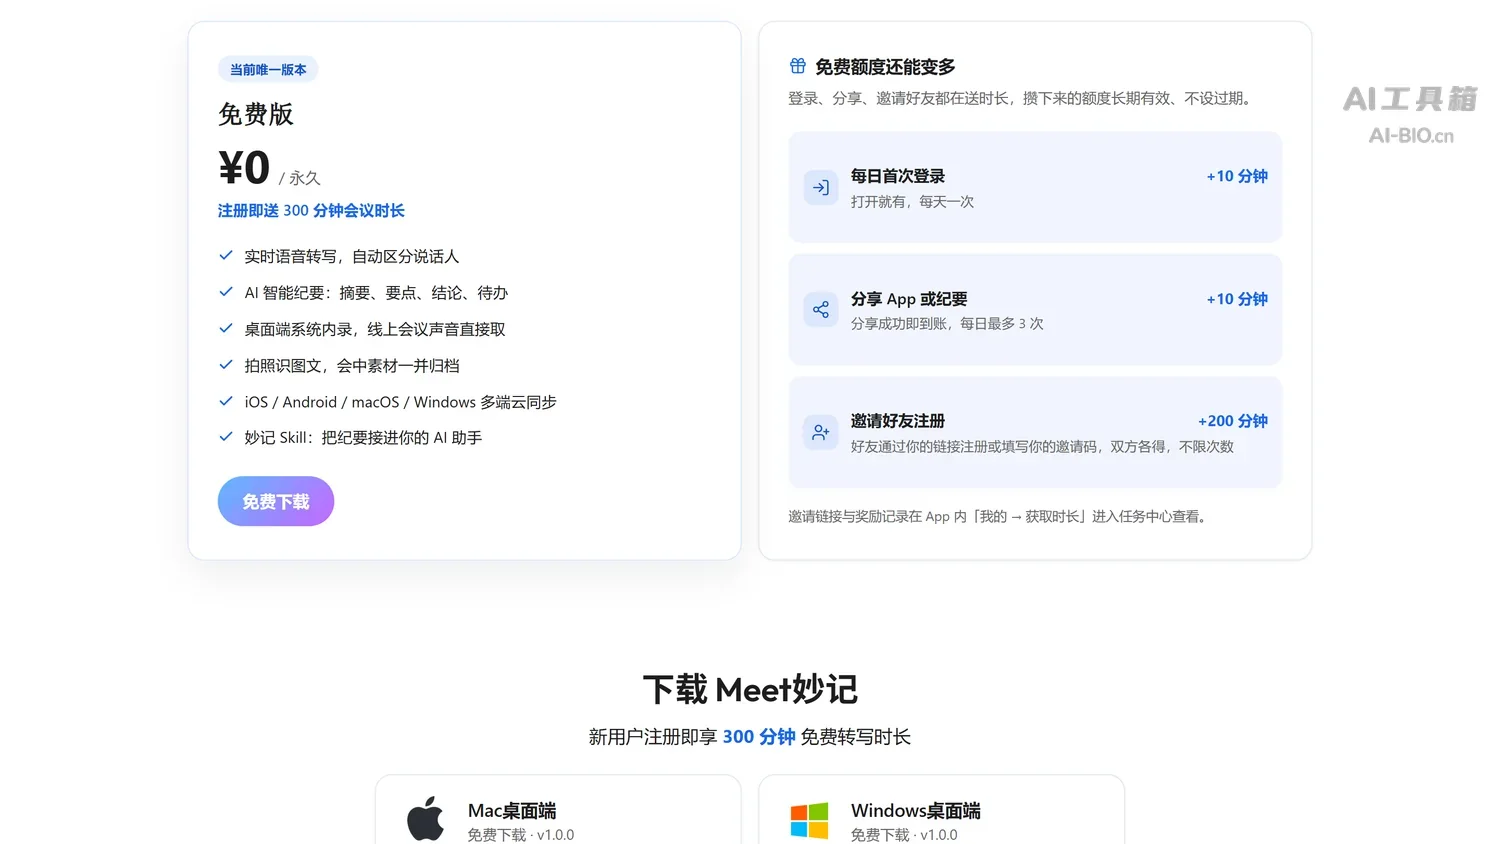The width and height of the screenshot is (1500, 844).
Task: Click the 桌面端系统内录 feature text
Action: 375,329
